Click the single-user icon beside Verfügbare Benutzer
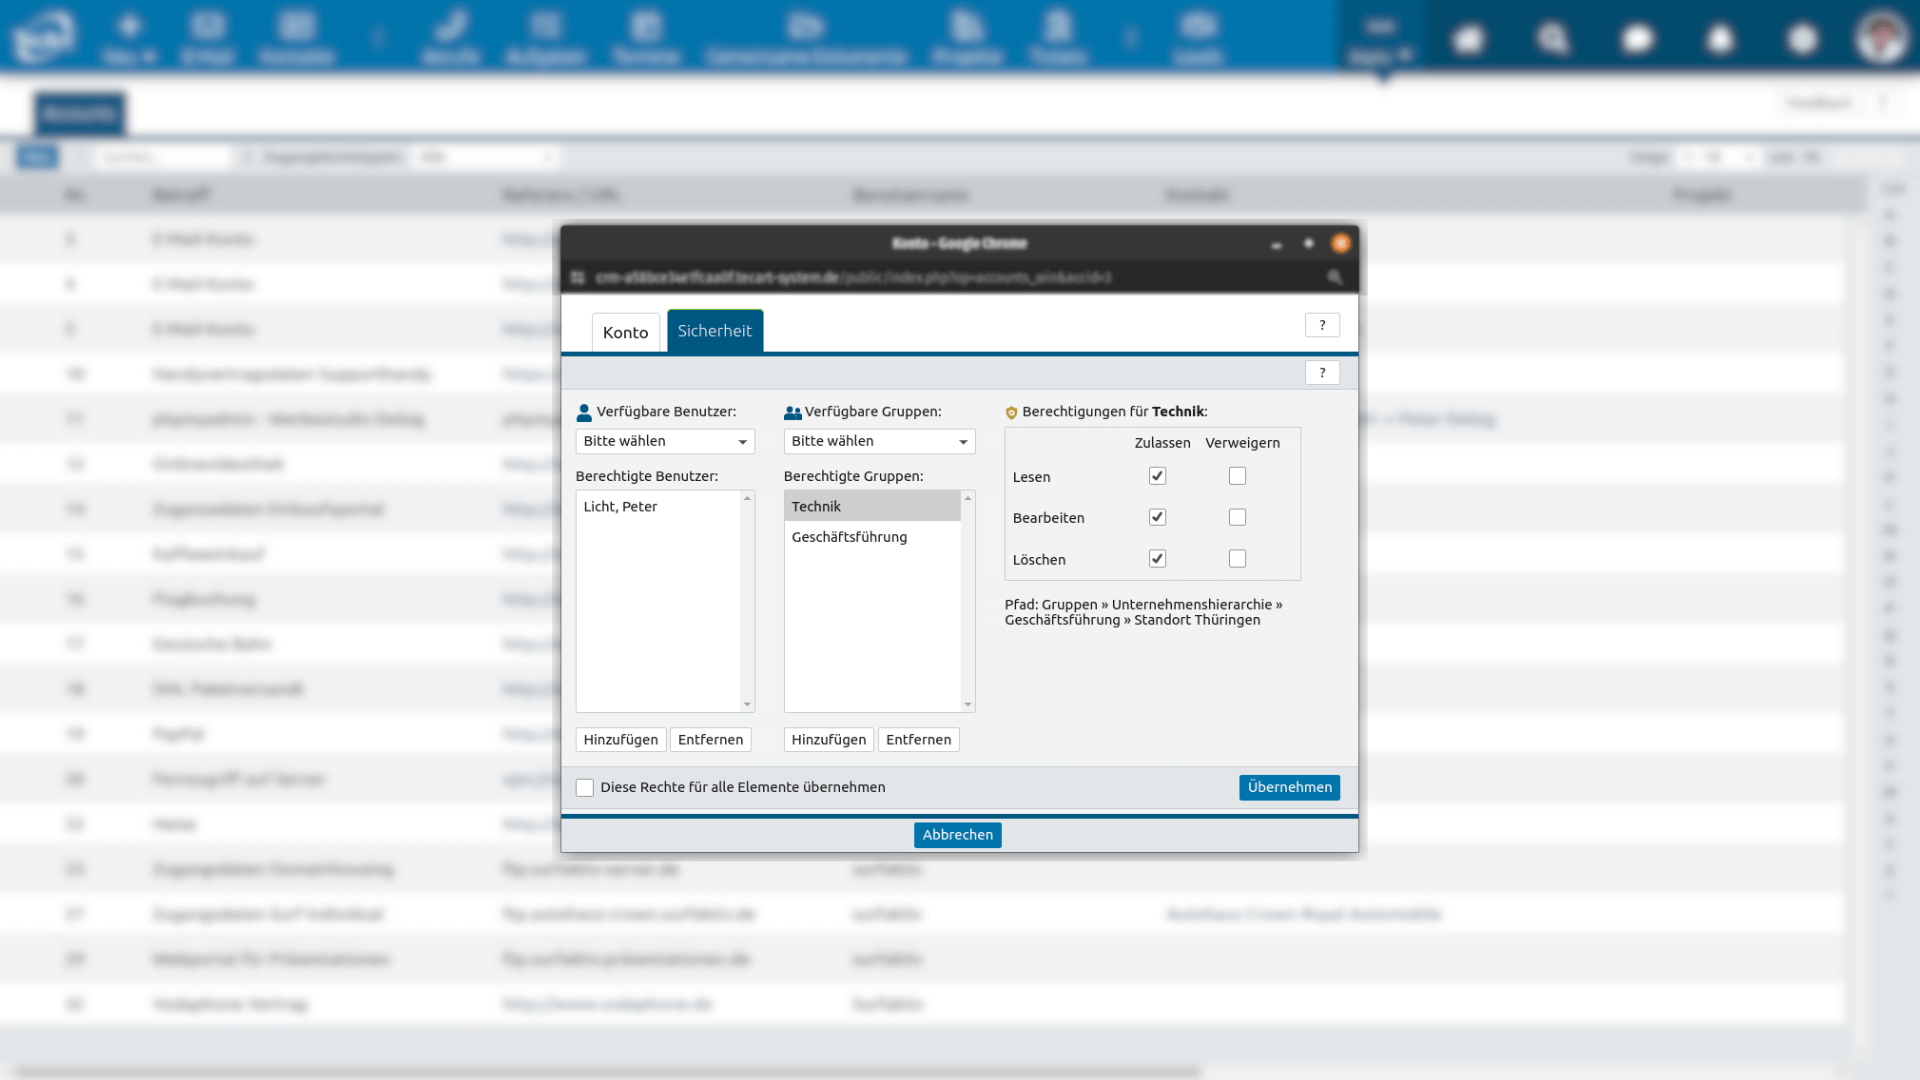The image size is (1920, 1080). [584, 412]
